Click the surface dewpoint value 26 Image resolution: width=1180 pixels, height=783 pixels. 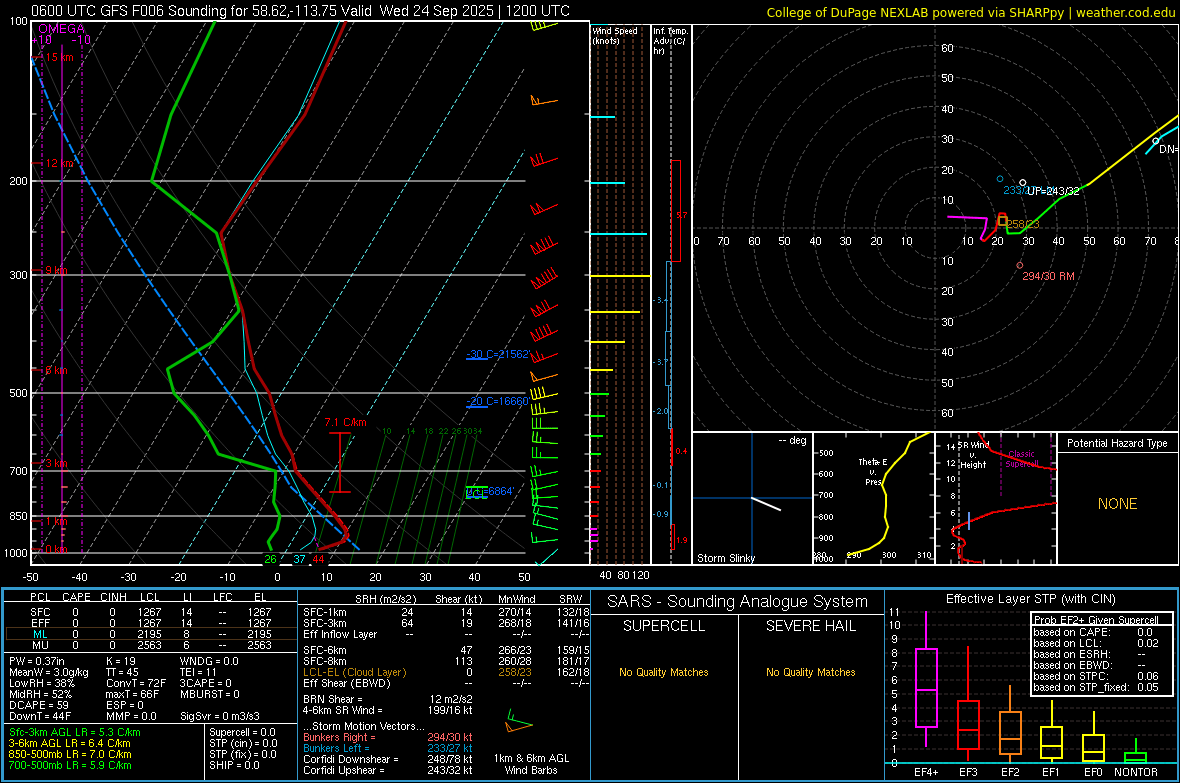pyautogui.click(x=270, y=559)
